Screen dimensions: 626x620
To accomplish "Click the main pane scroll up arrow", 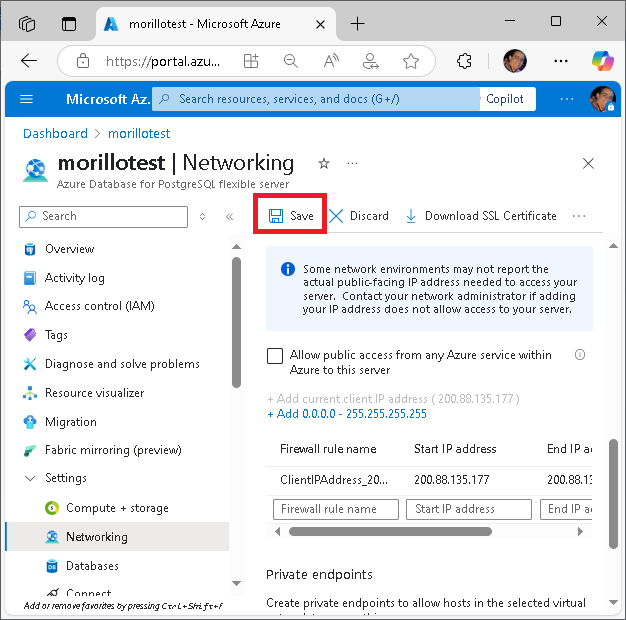I will (x=614, y=246).
